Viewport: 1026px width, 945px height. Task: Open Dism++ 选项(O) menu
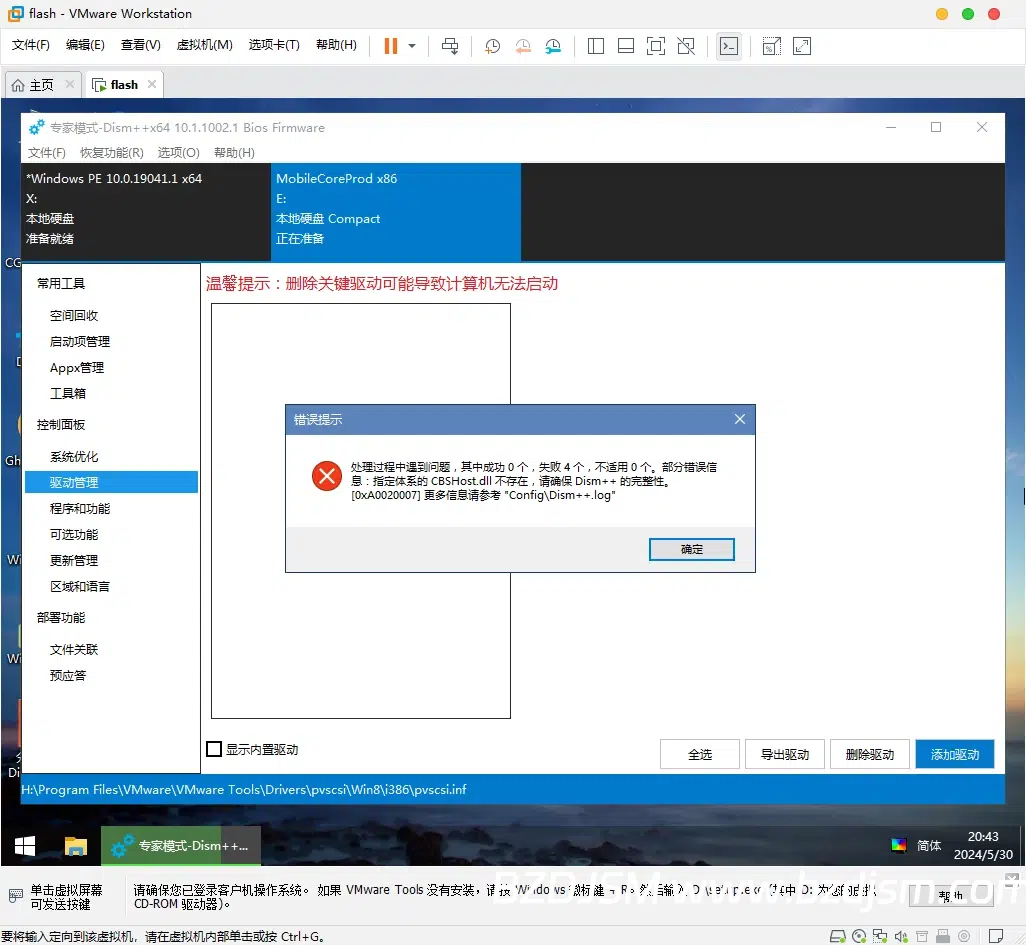coord(179,152)
